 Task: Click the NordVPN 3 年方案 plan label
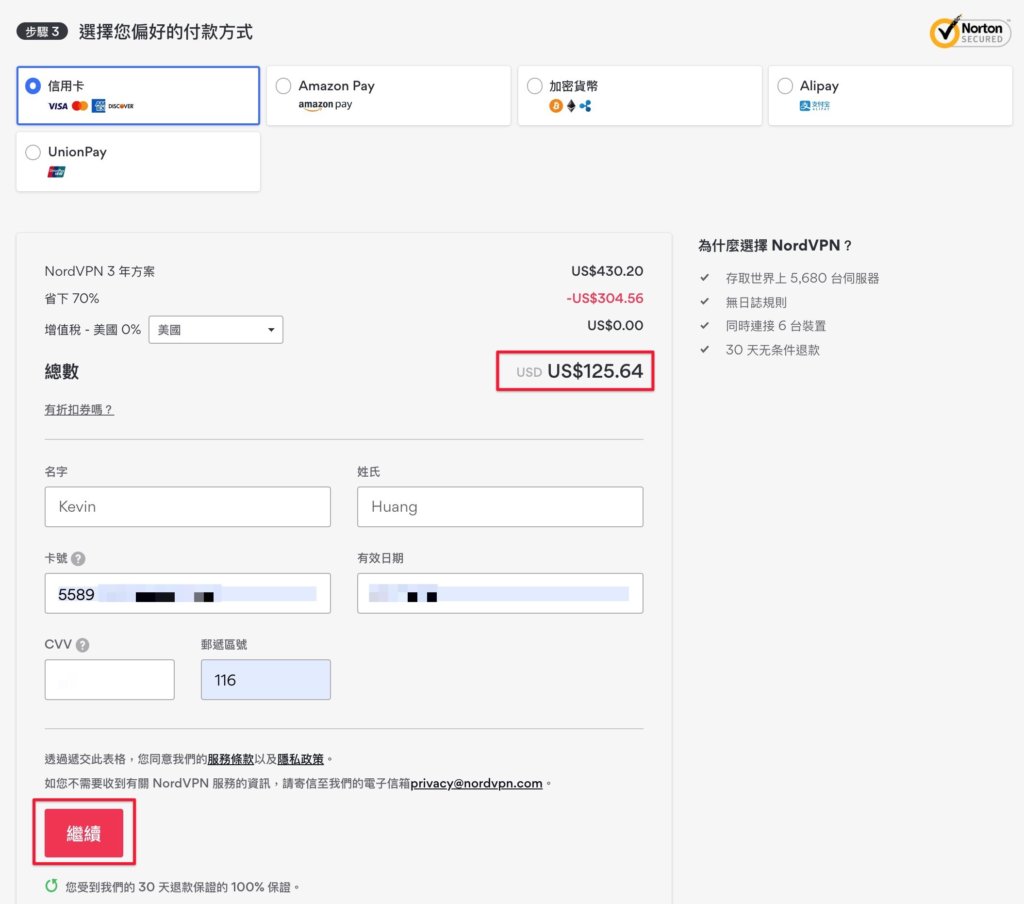[x=100, y=271]
